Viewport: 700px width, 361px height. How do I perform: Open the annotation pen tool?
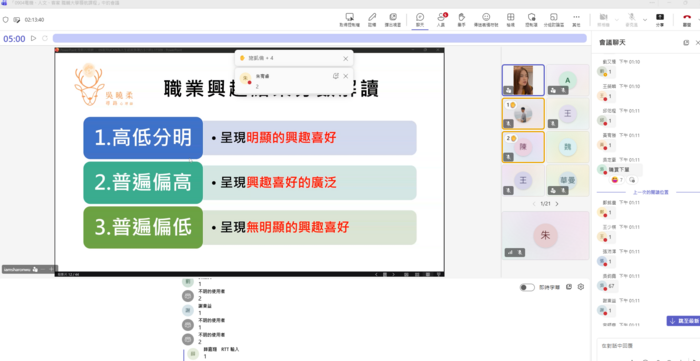pyautogui.click(x=372, y=20)
